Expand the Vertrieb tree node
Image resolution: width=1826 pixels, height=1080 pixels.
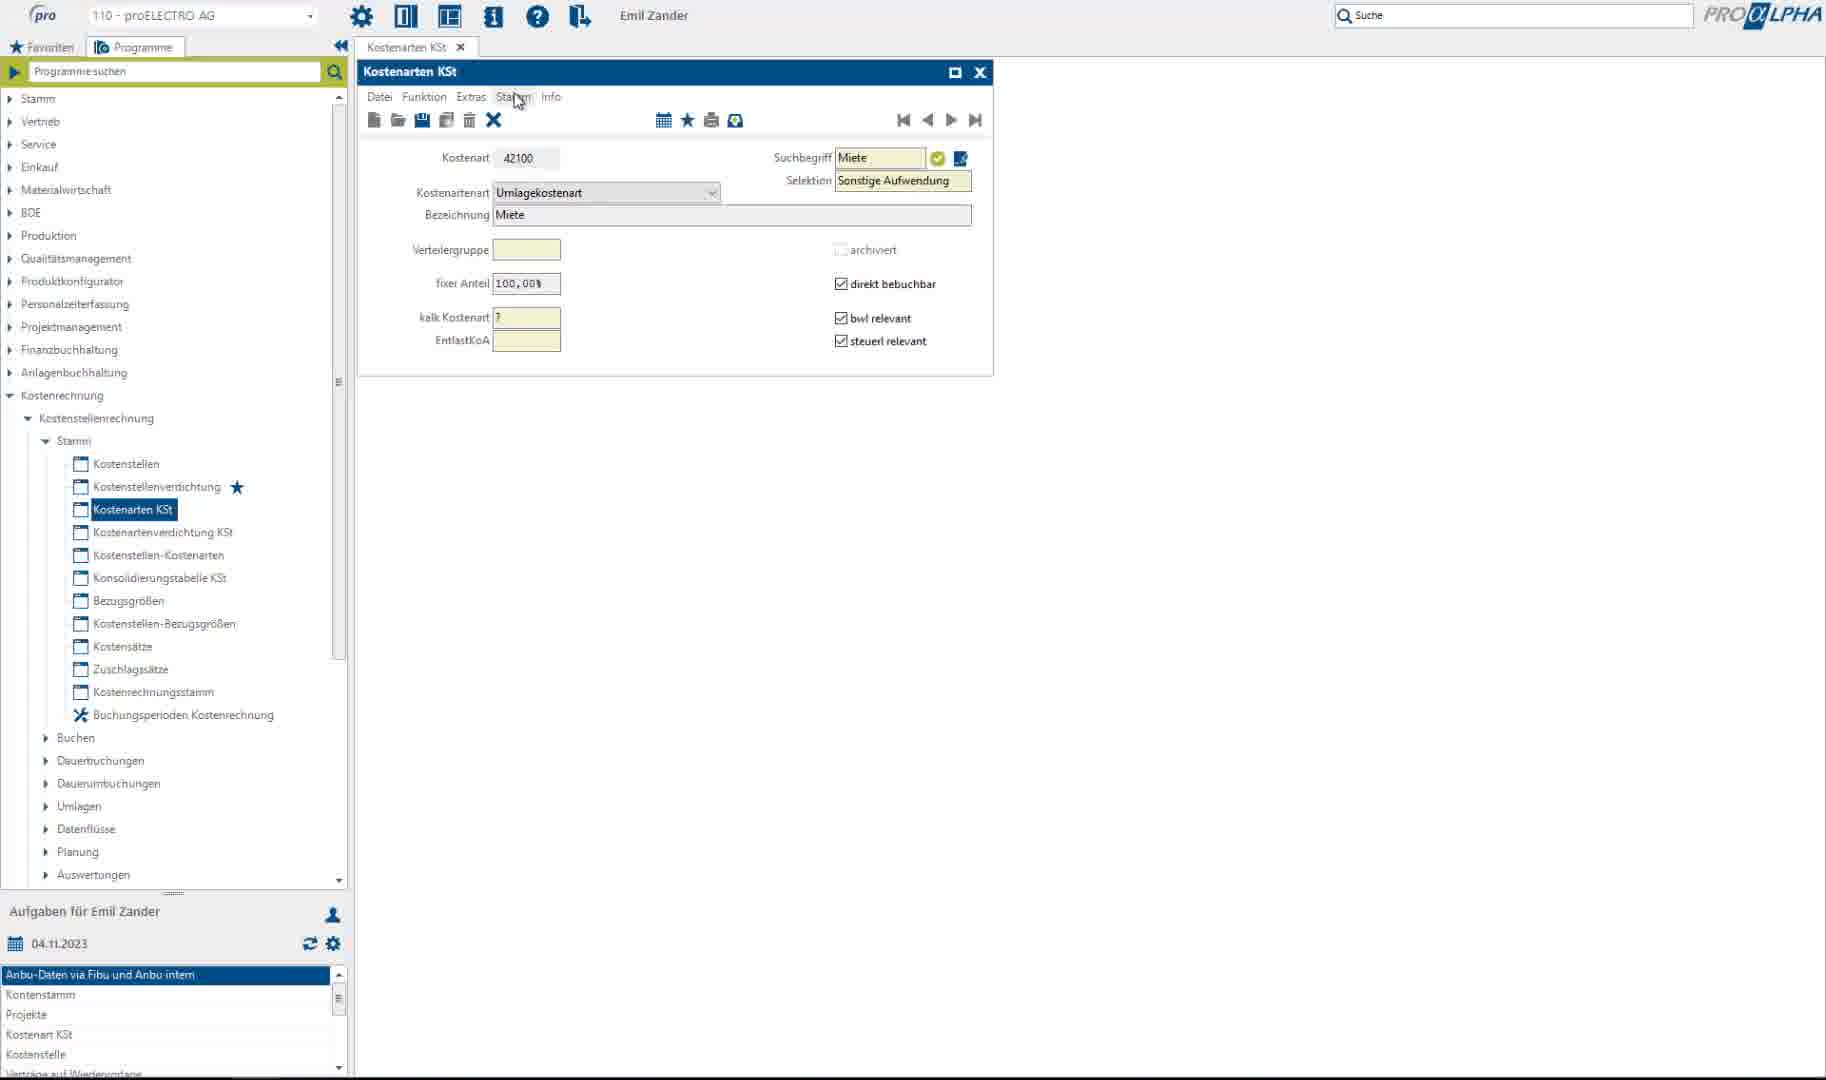10,122
